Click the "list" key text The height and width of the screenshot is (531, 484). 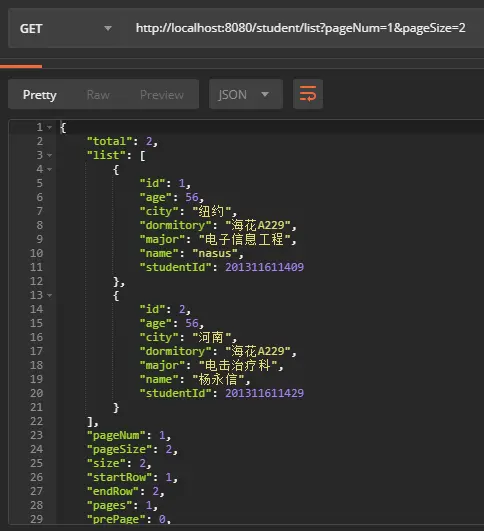(106, 155)
